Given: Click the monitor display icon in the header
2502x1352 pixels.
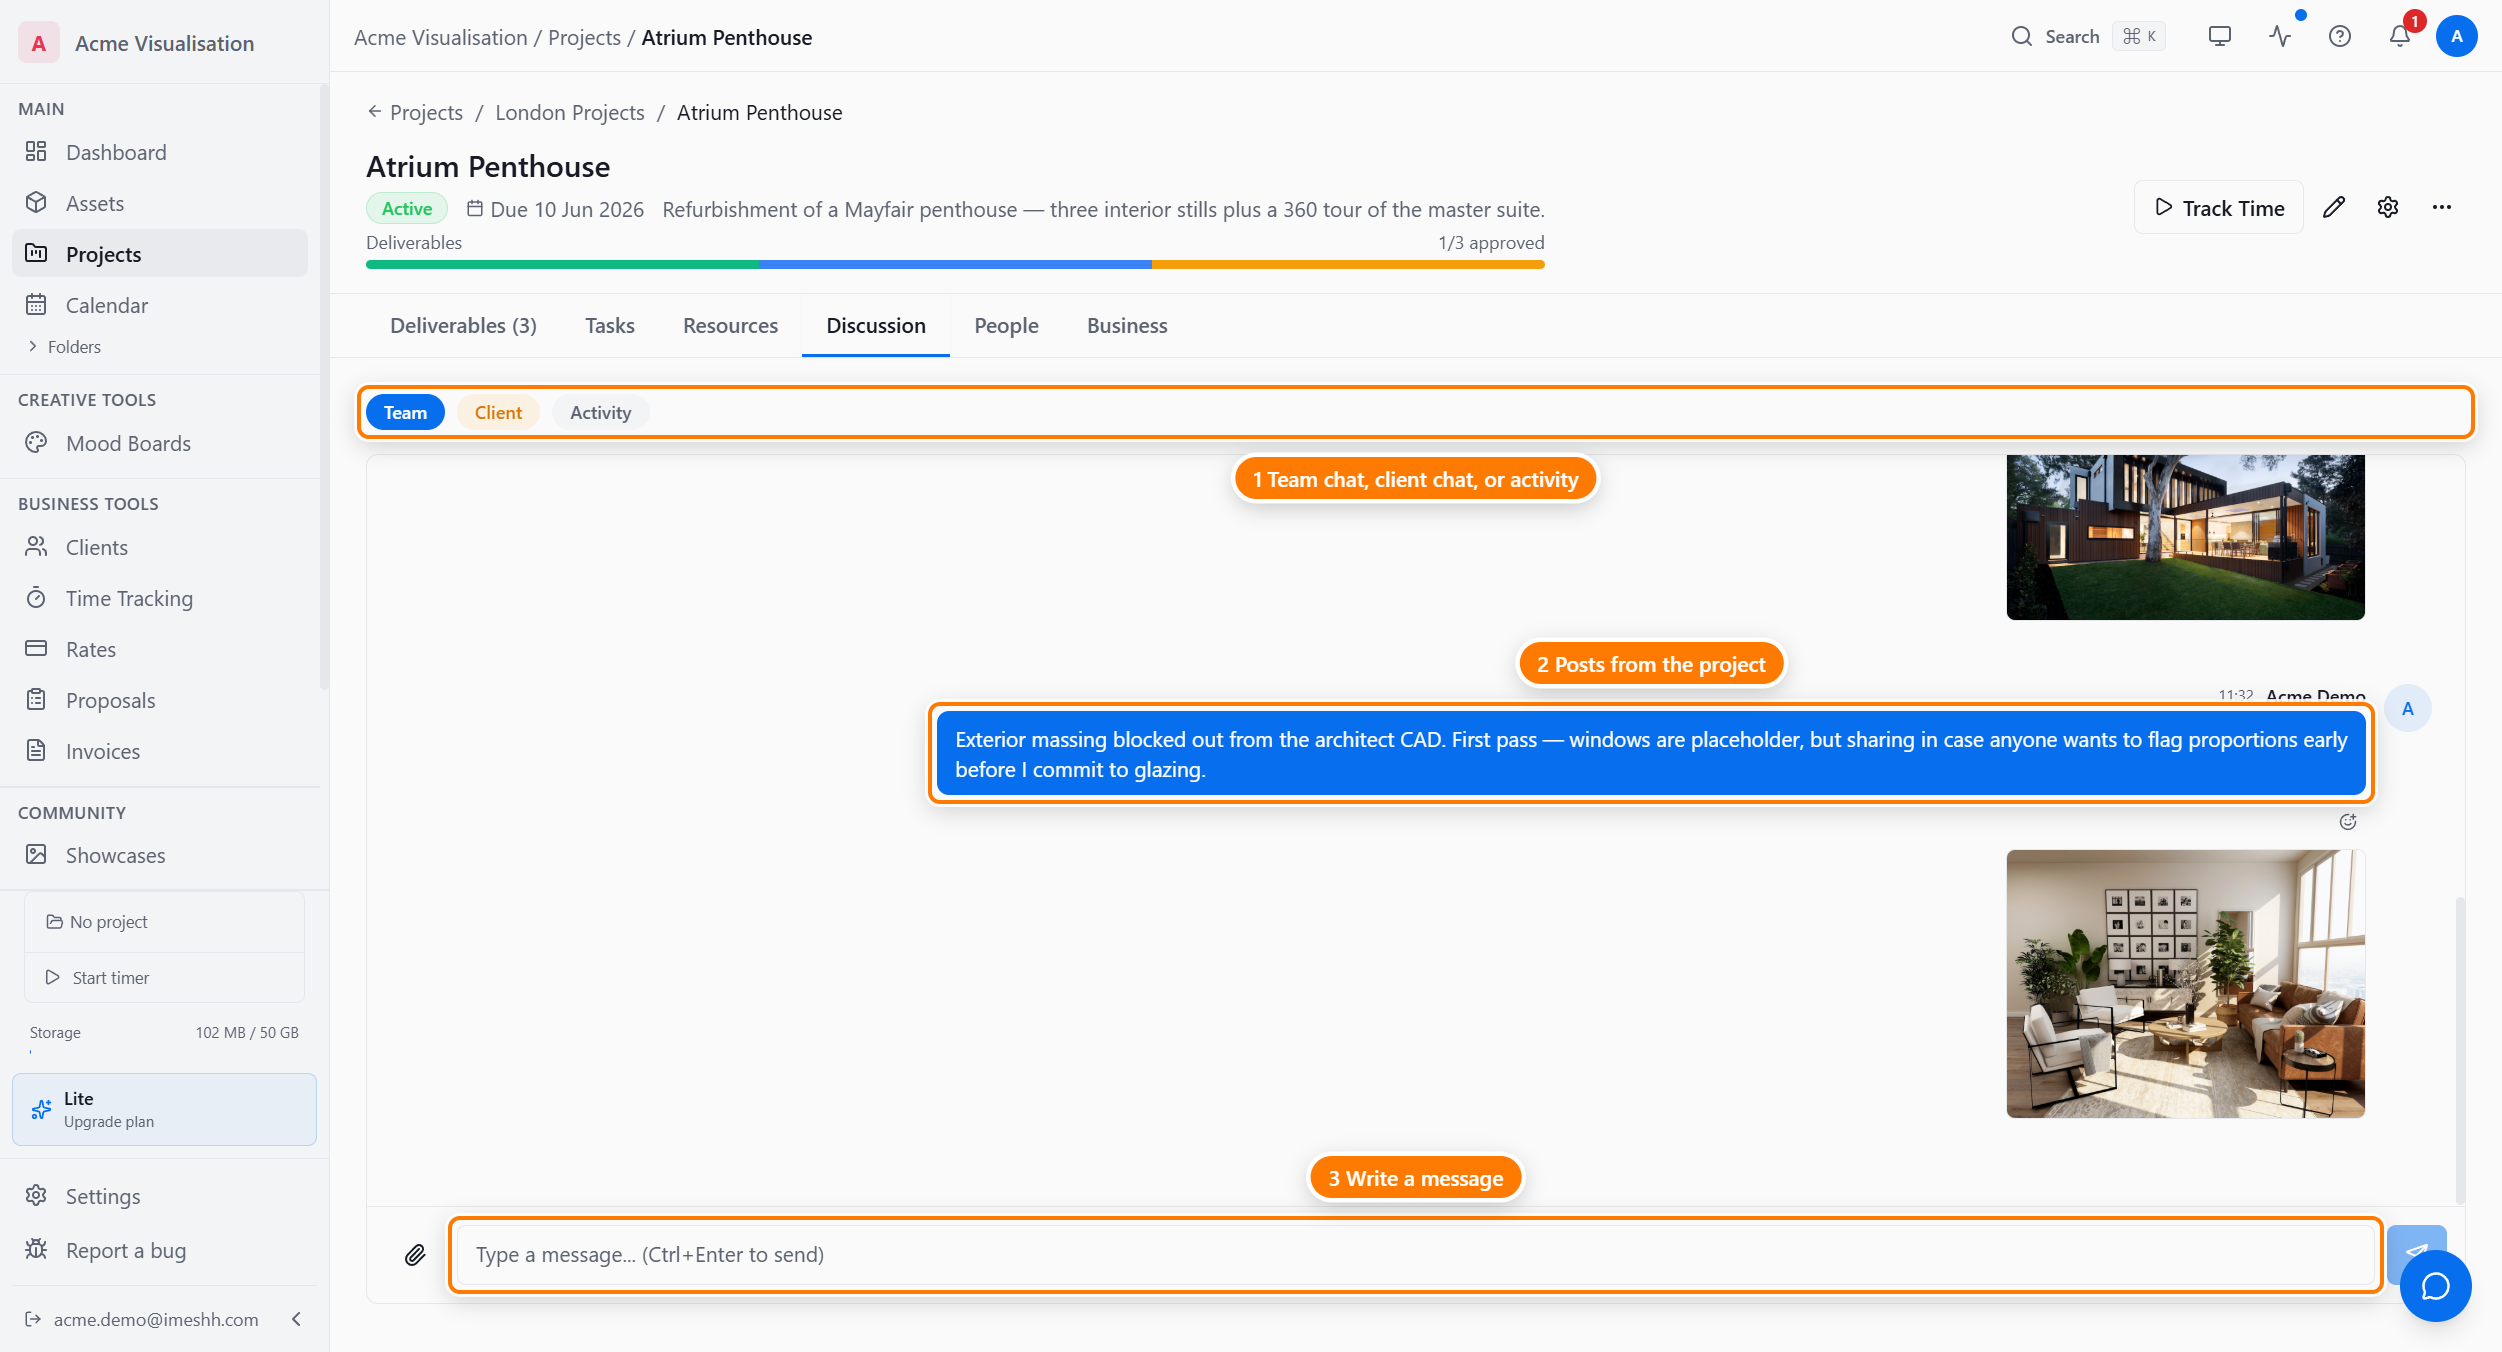Looking at the screenshot, I should (2220, 37).
